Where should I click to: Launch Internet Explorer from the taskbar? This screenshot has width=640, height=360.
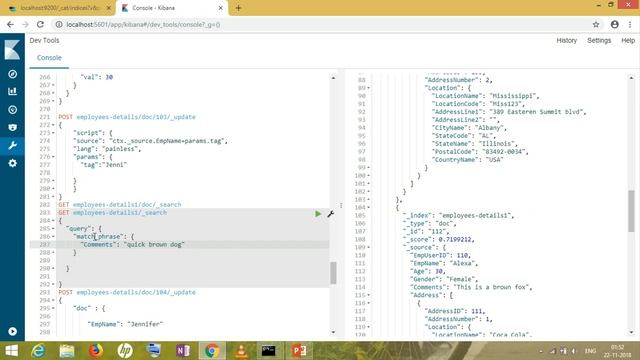38,351
